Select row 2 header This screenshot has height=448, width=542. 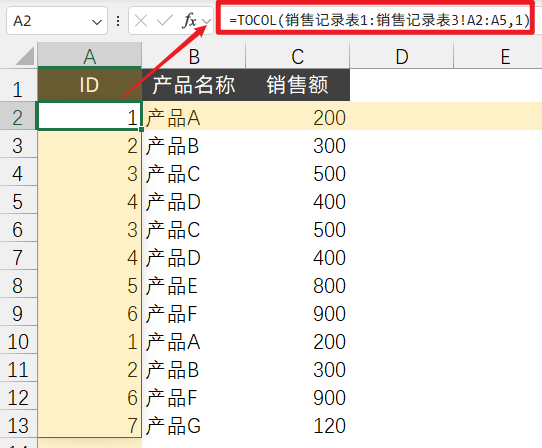pyautogui.click(x=18, y=116)
